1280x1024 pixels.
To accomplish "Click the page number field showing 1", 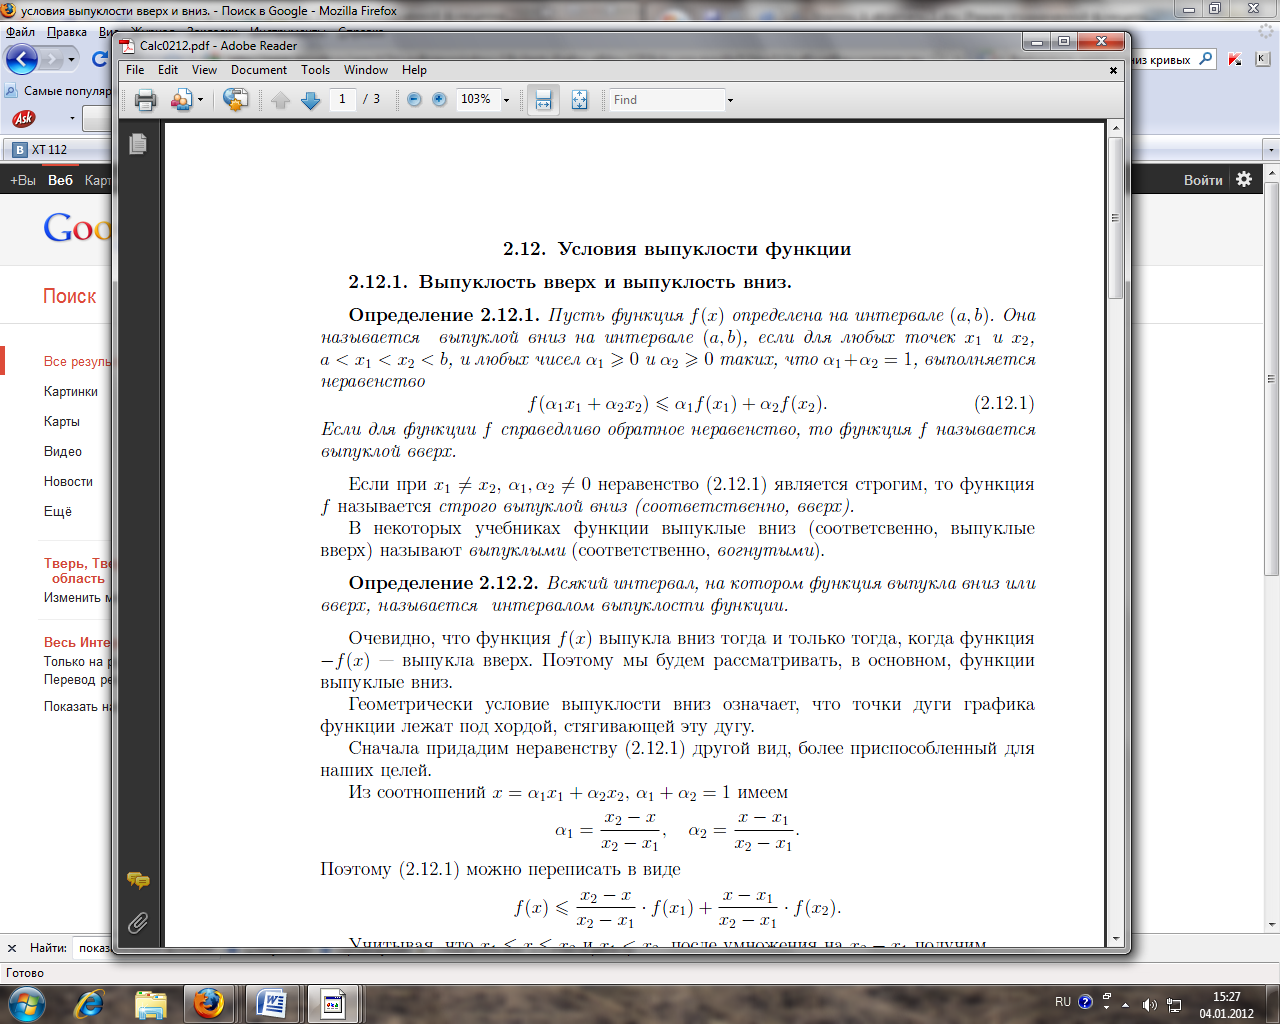I will click(x=342, y=99).
